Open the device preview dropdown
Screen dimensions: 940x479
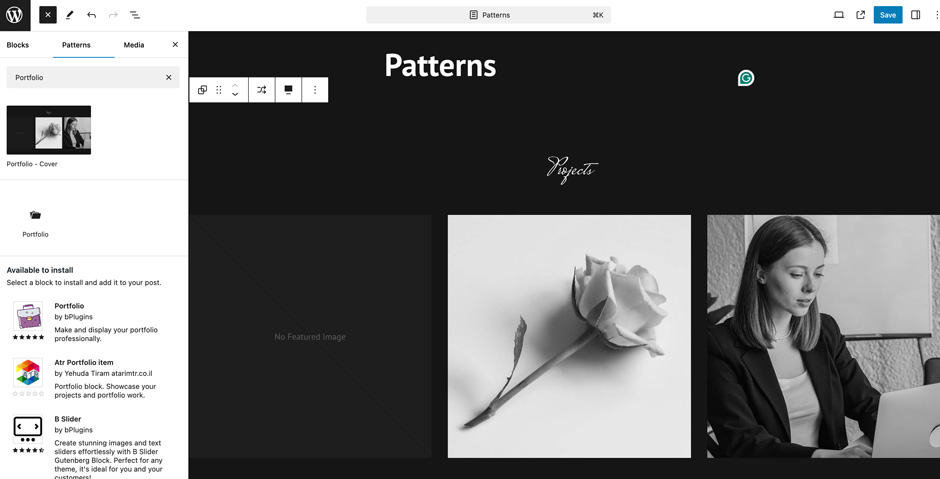click(x=839, y=15)
